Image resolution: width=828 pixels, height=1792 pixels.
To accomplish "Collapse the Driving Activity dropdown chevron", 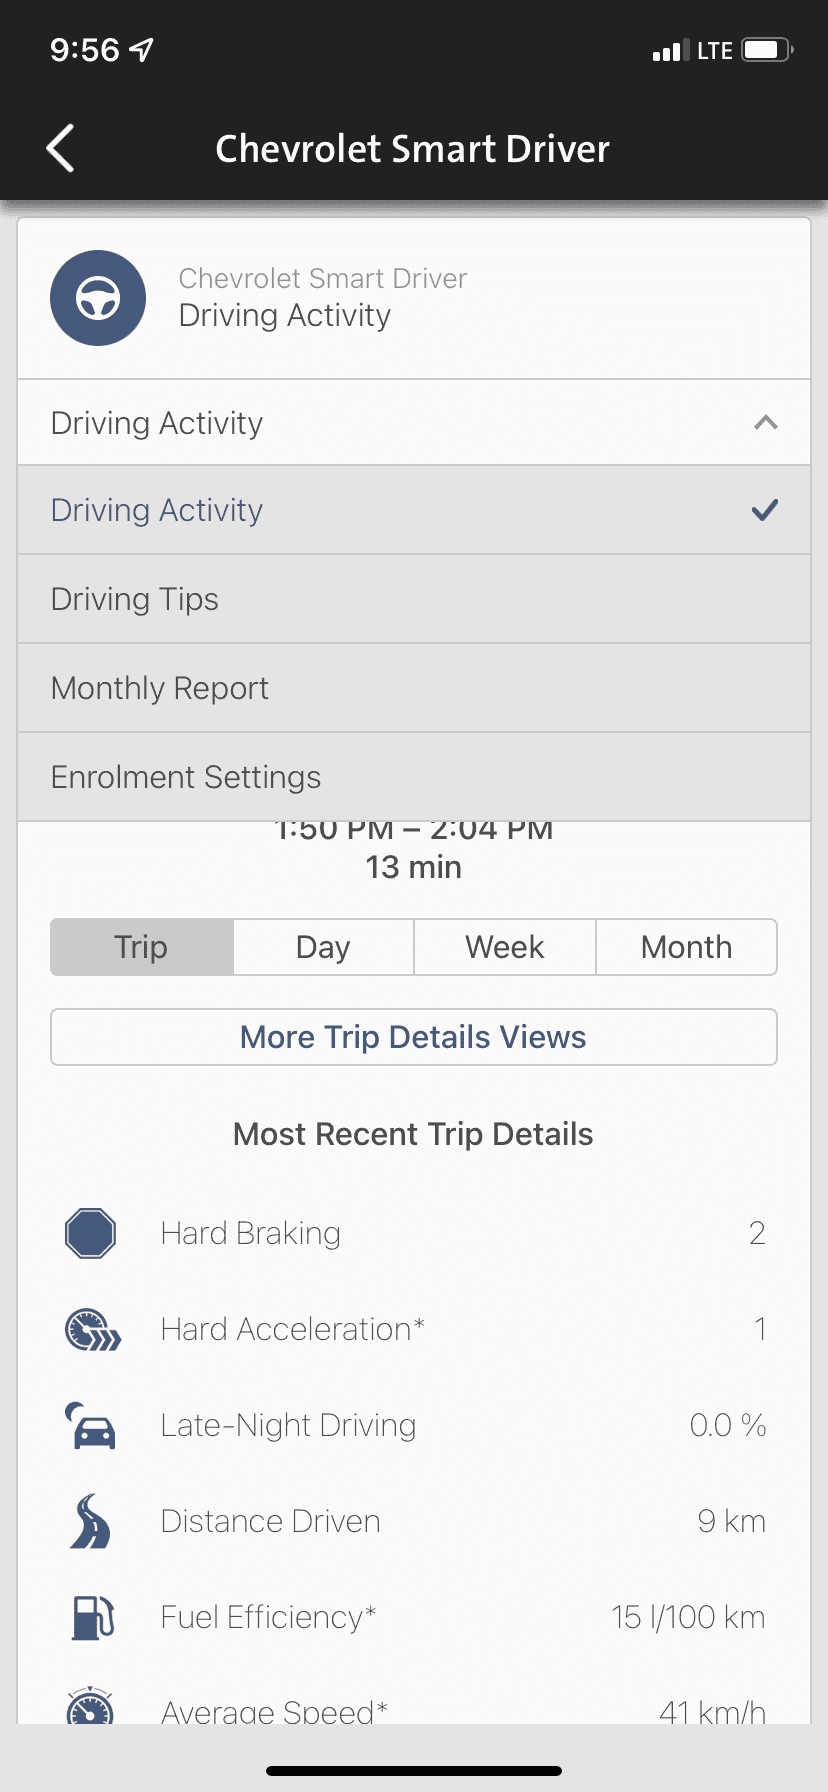I will coord(765,423).
